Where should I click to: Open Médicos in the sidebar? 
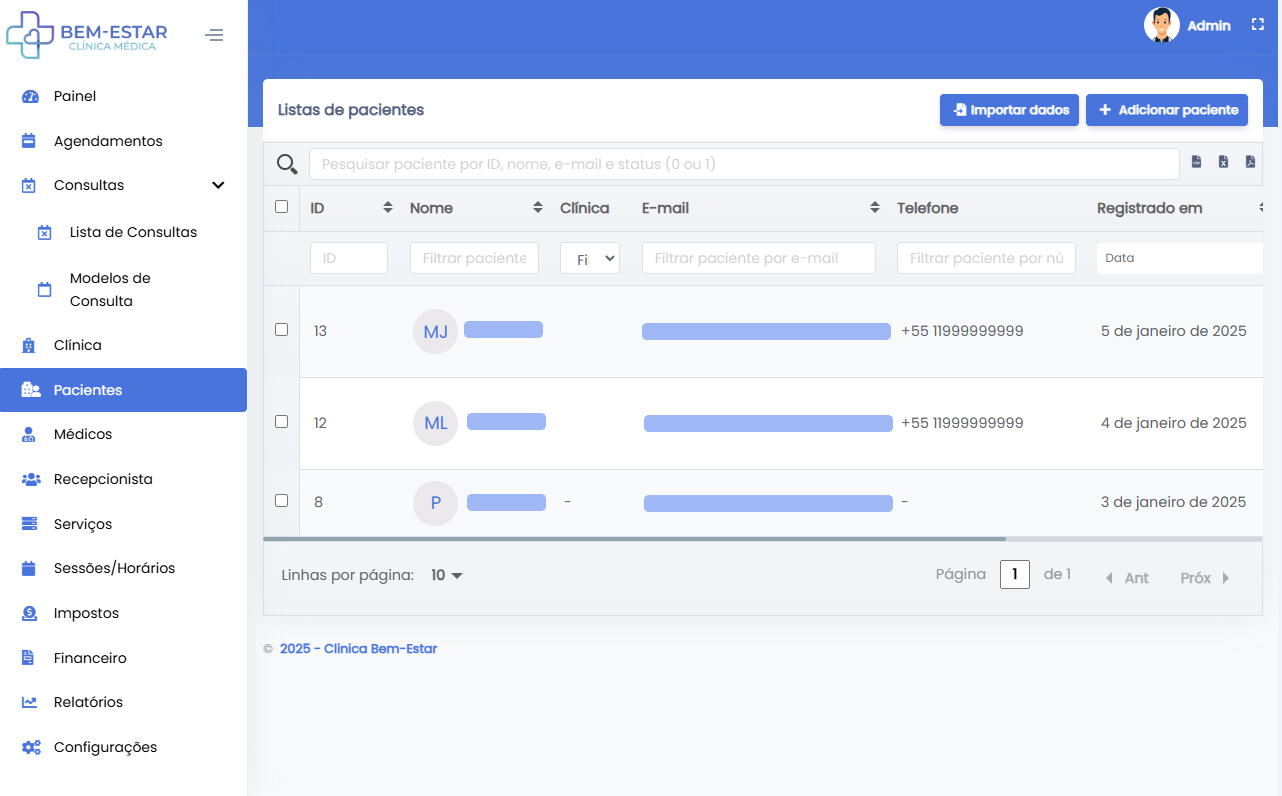click(83, 435)
